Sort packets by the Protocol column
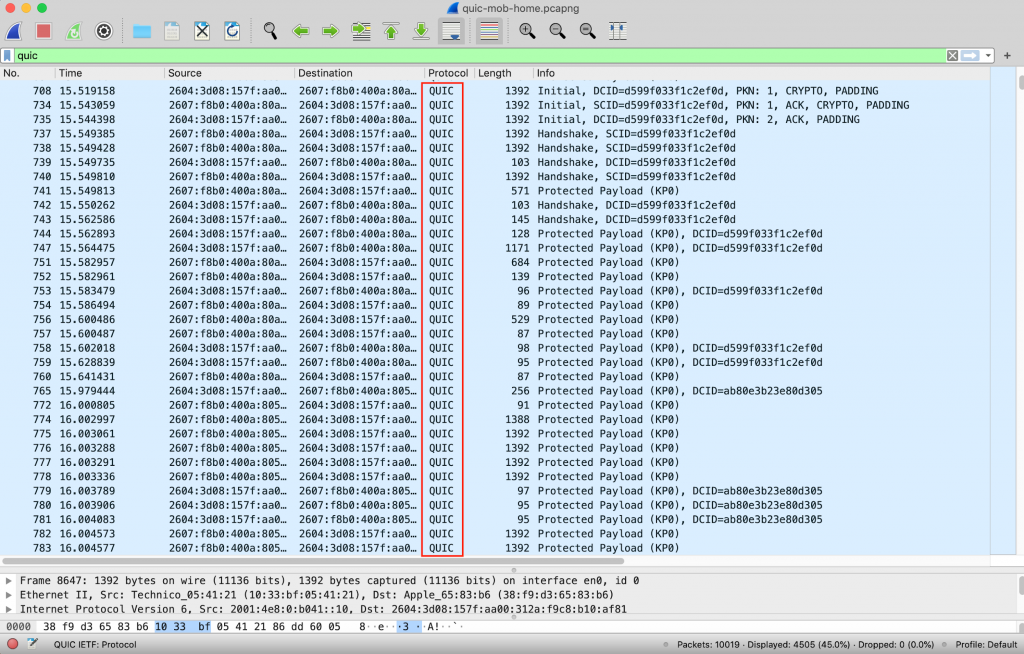 (x=447, y=73)
